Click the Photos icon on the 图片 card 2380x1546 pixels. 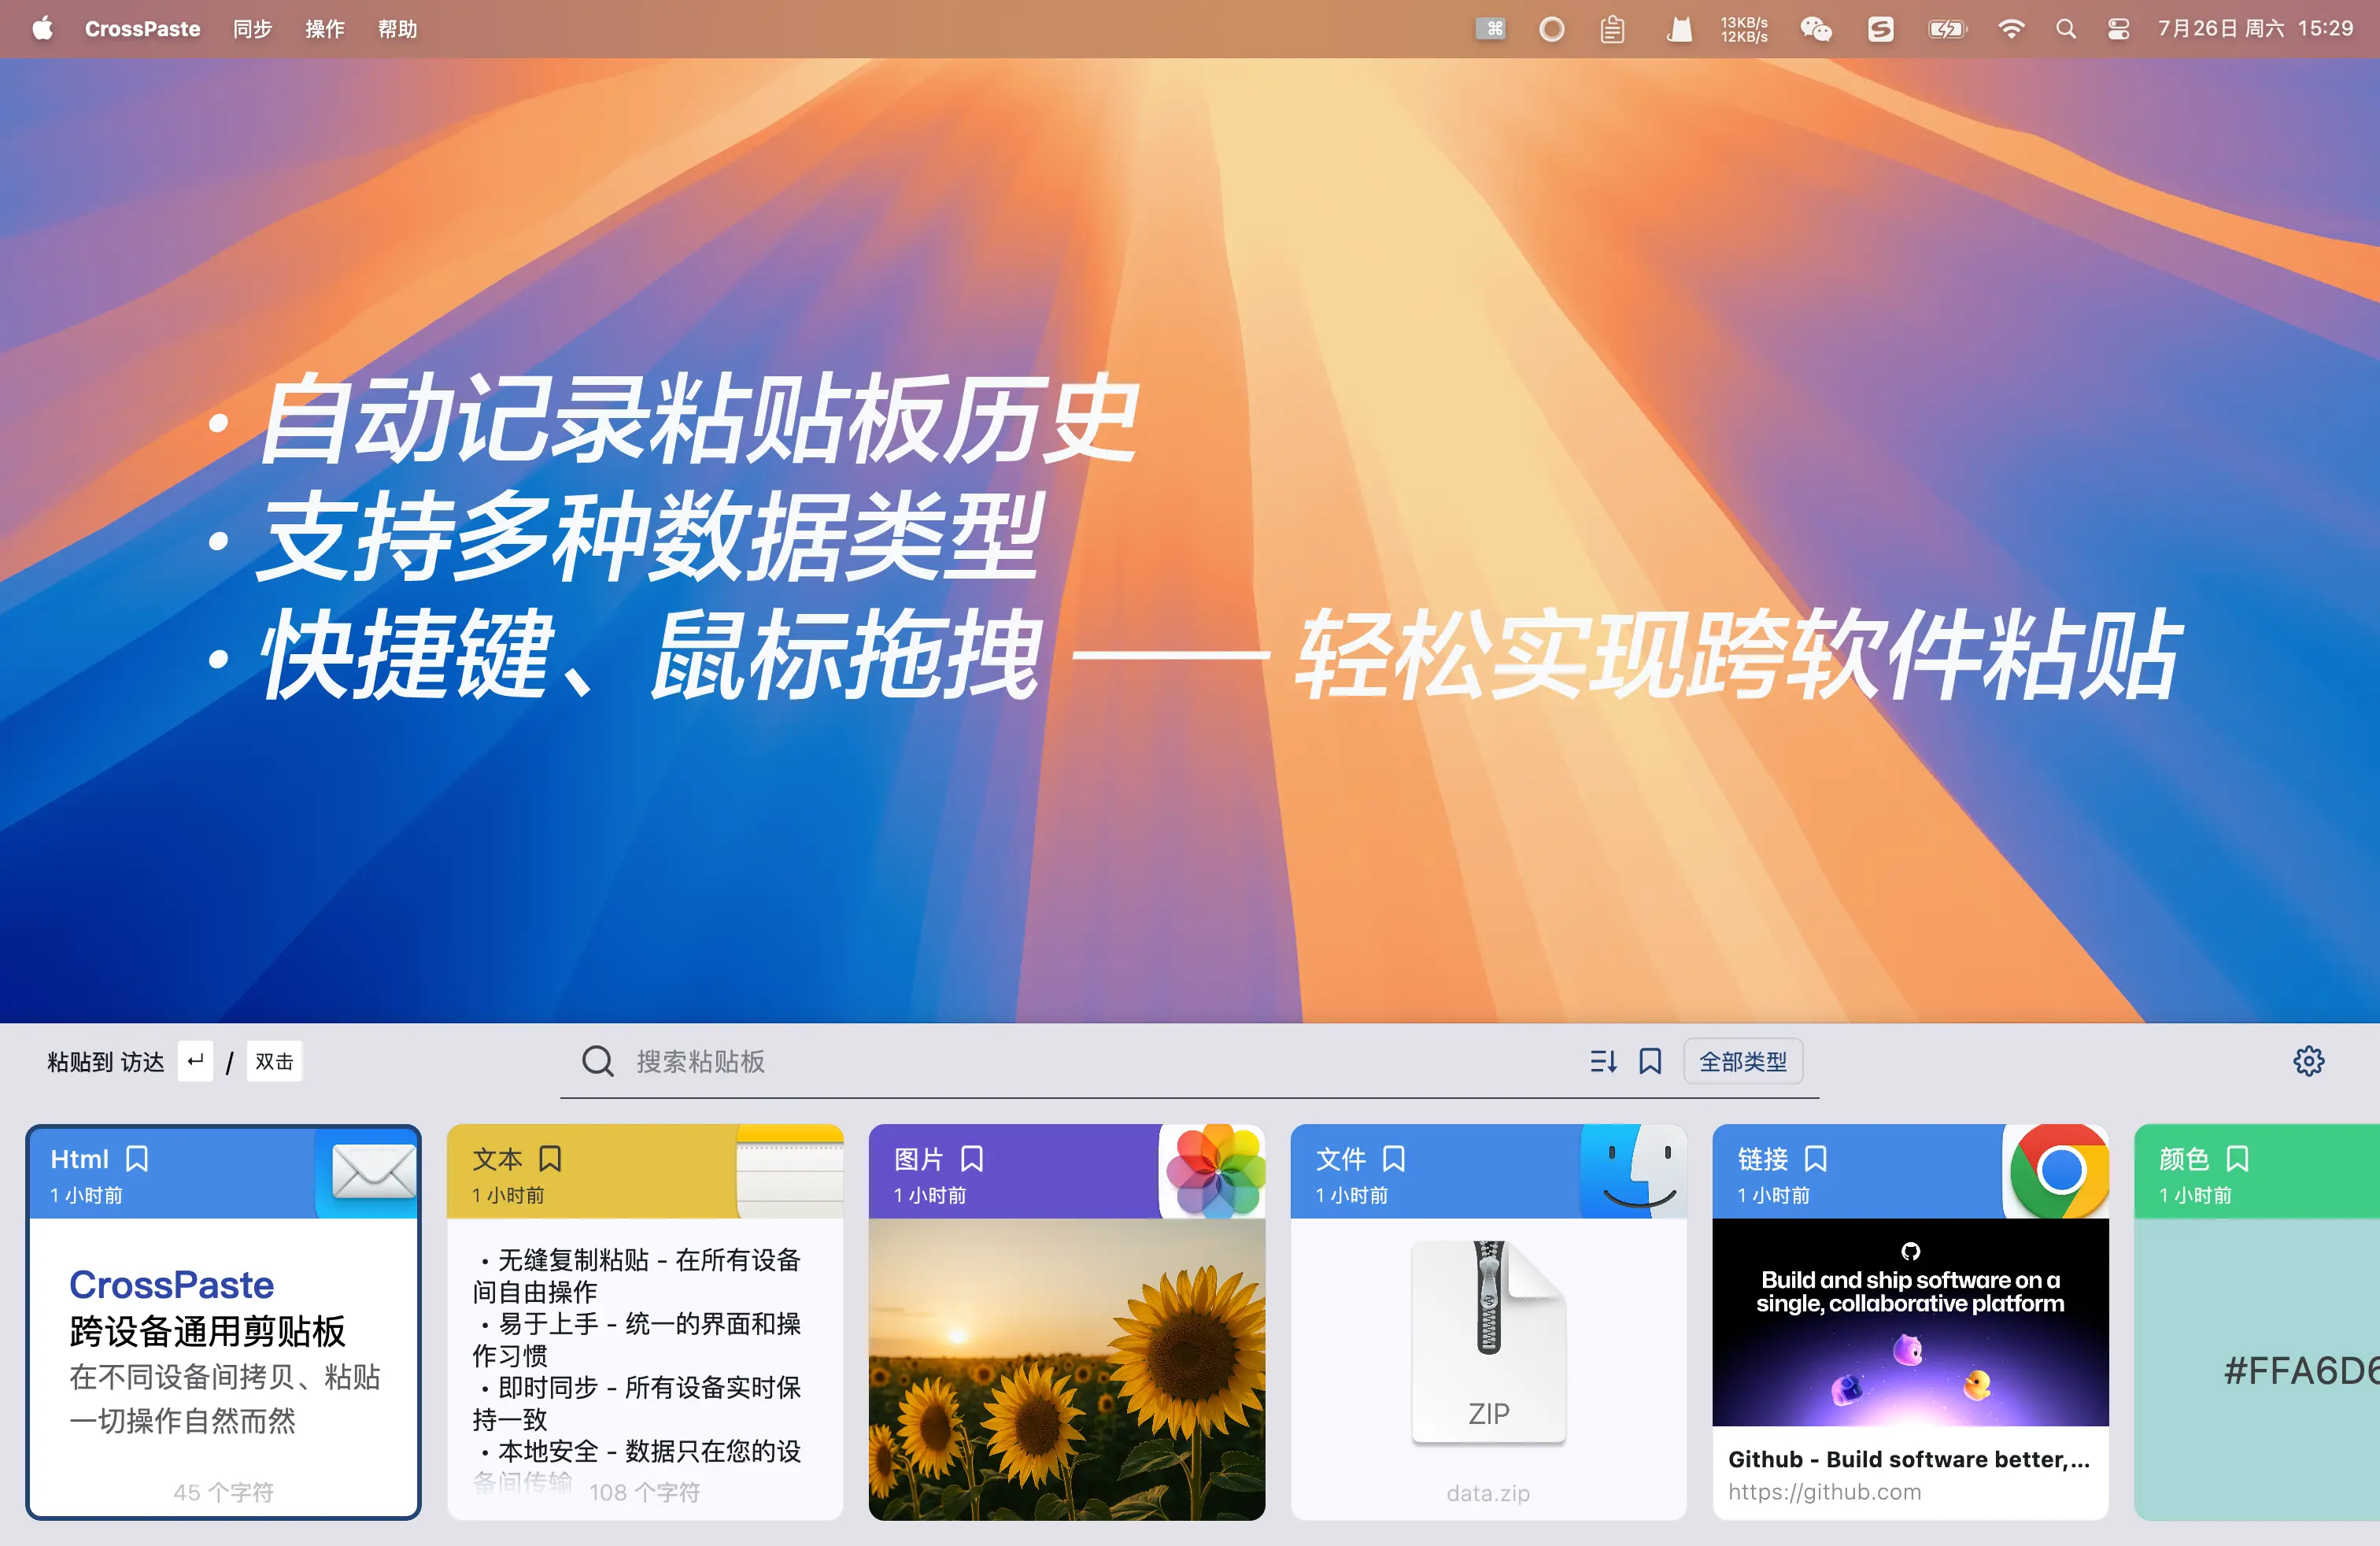click(1213, 1172)
